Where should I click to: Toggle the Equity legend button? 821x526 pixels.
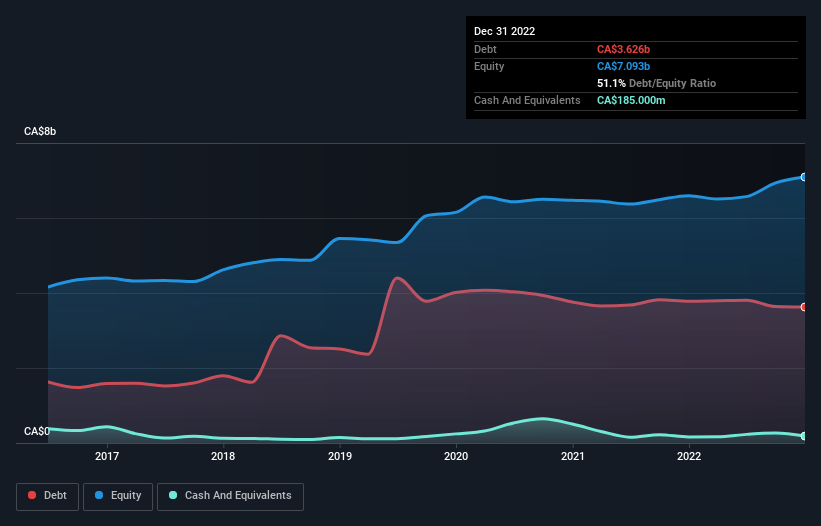click(118, 496)
